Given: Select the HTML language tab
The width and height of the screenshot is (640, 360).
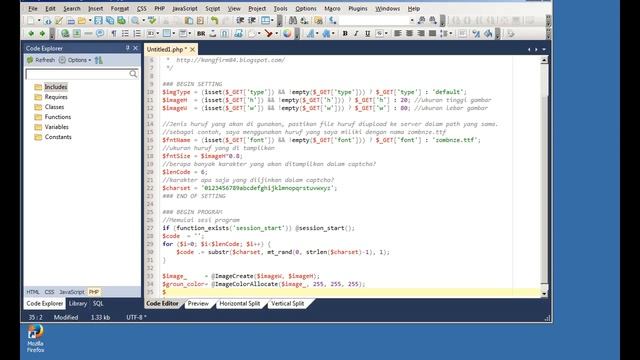Looking at the screenshot, I should click(33, 292).
